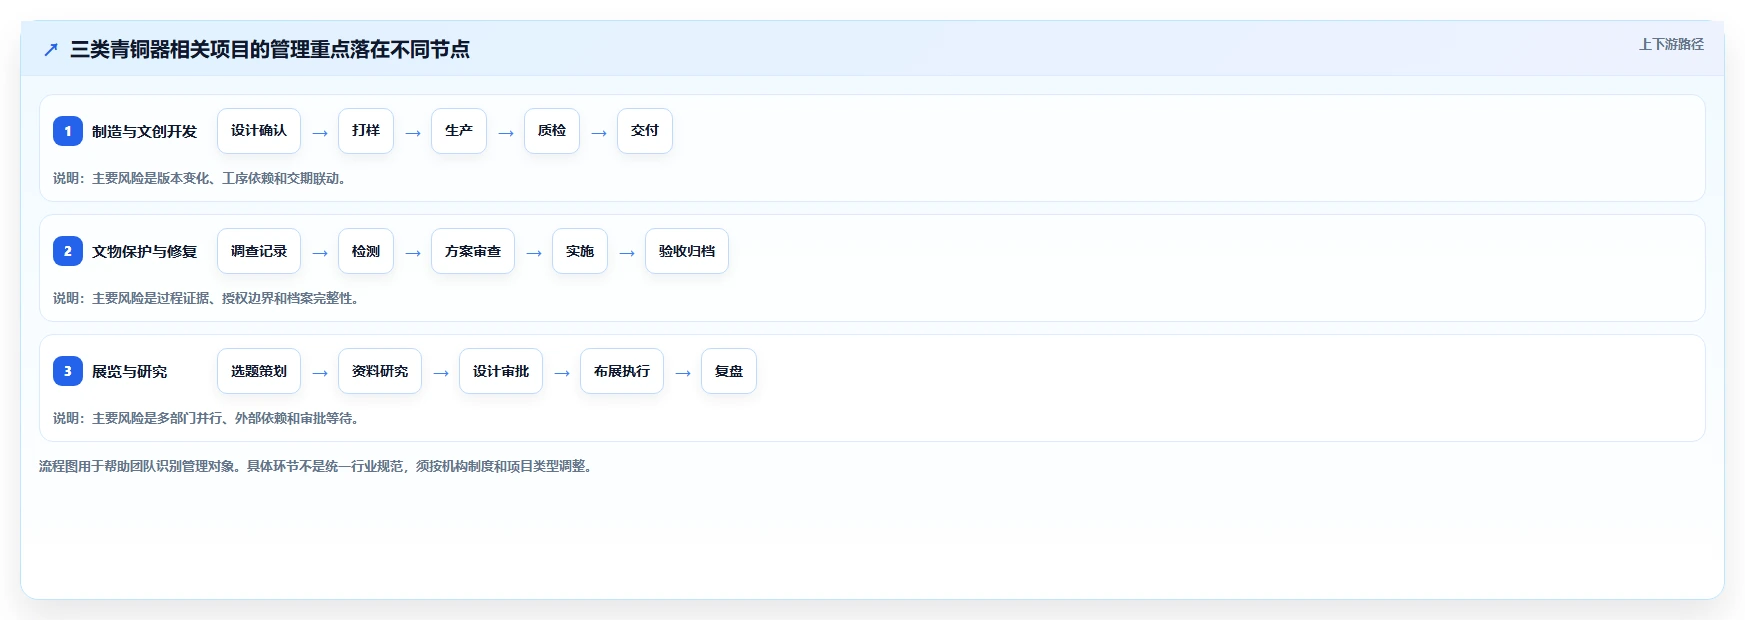Screen dimensions: 1745x620
Task: Select the 生产 step box
Action: pyautogui.click(x=459, y=131)
